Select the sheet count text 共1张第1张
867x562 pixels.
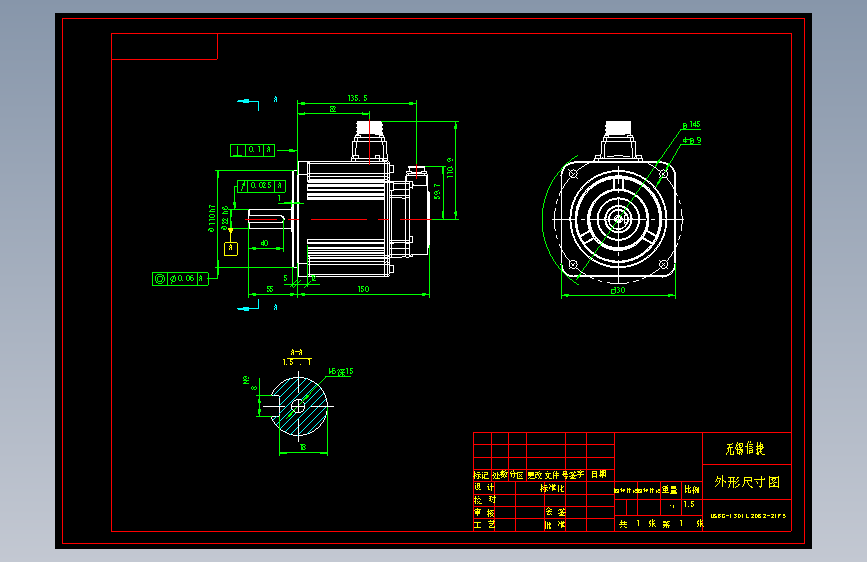pos(661,523)
